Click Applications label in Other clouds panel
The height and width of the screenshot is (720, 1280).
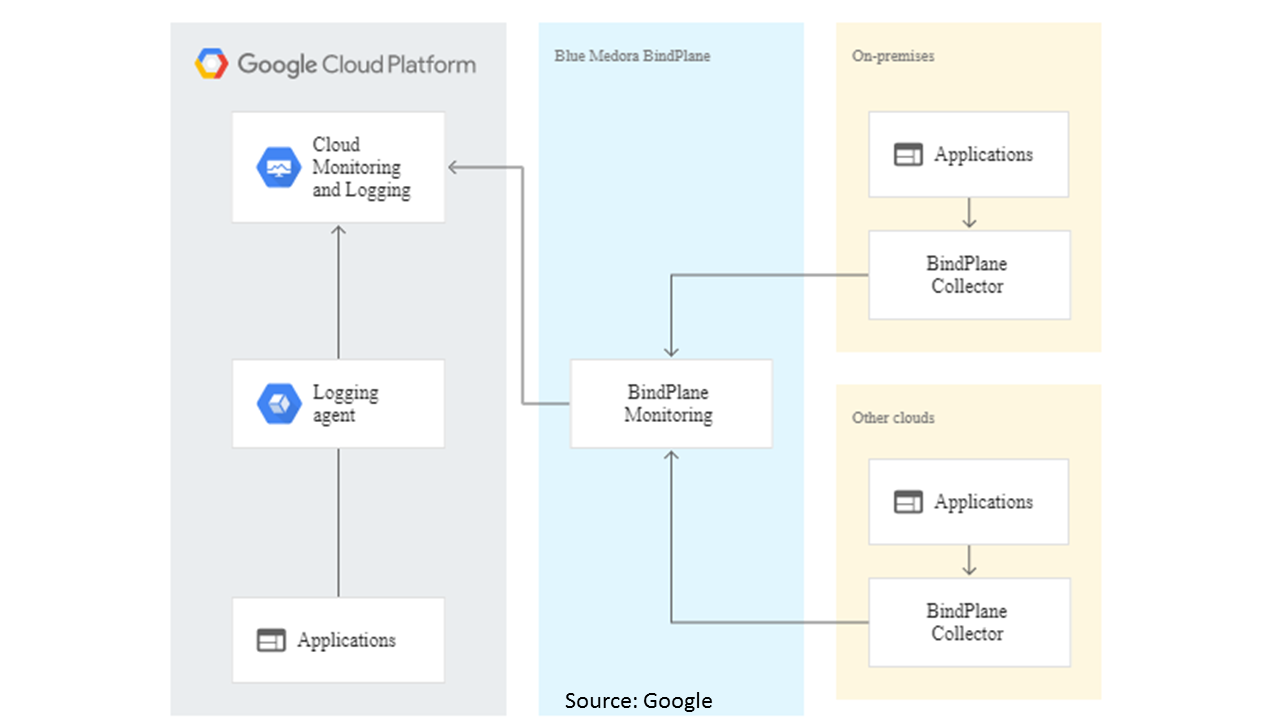coord(984,502)
